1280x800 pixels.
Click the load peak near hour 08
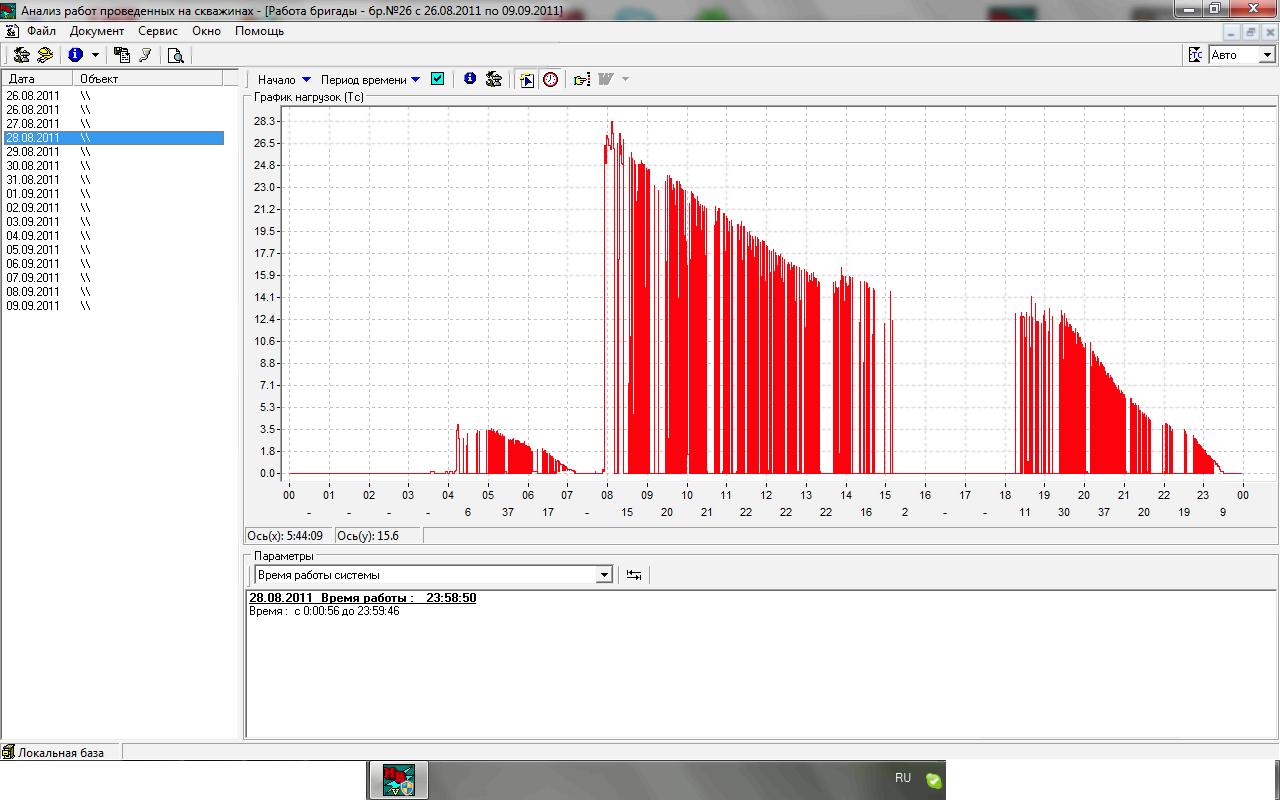click(x=611, y=123)
